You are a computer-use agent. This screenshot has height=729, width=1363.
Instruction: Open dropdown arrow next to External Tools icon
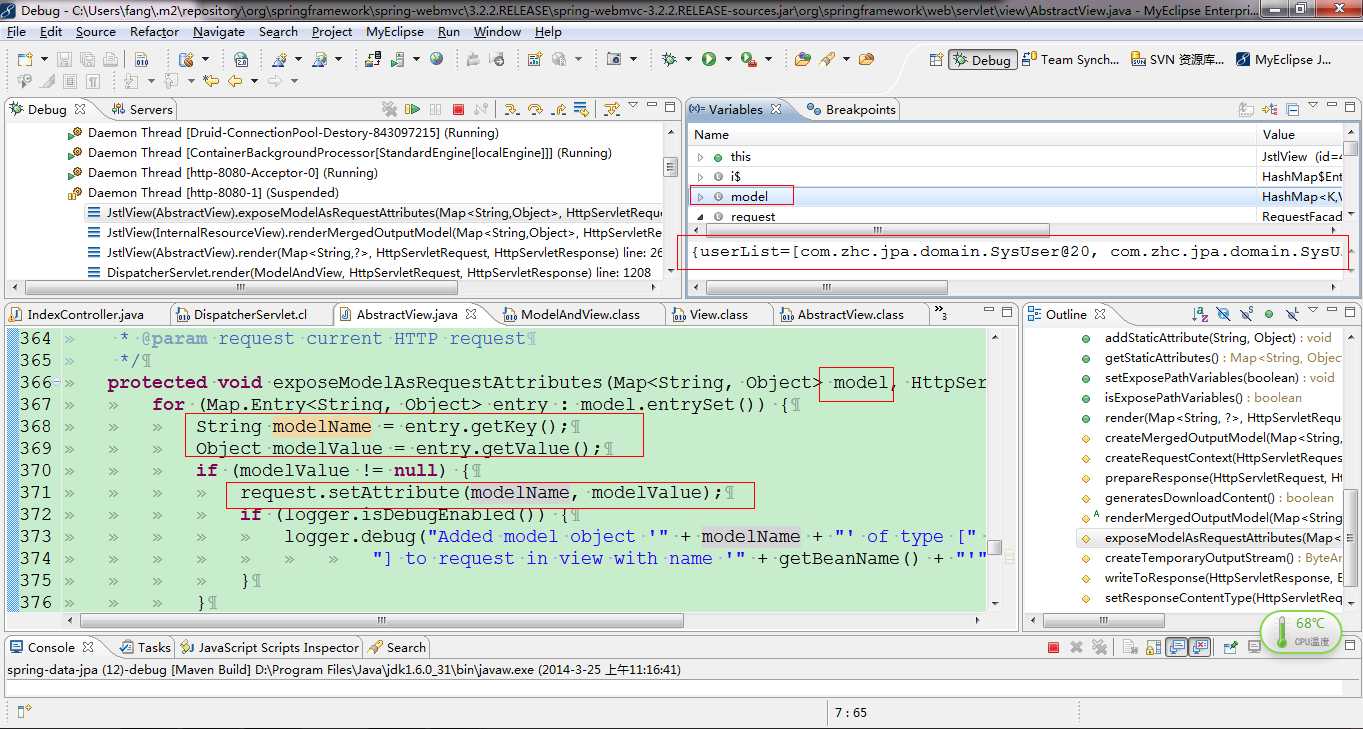coord(767,59)
